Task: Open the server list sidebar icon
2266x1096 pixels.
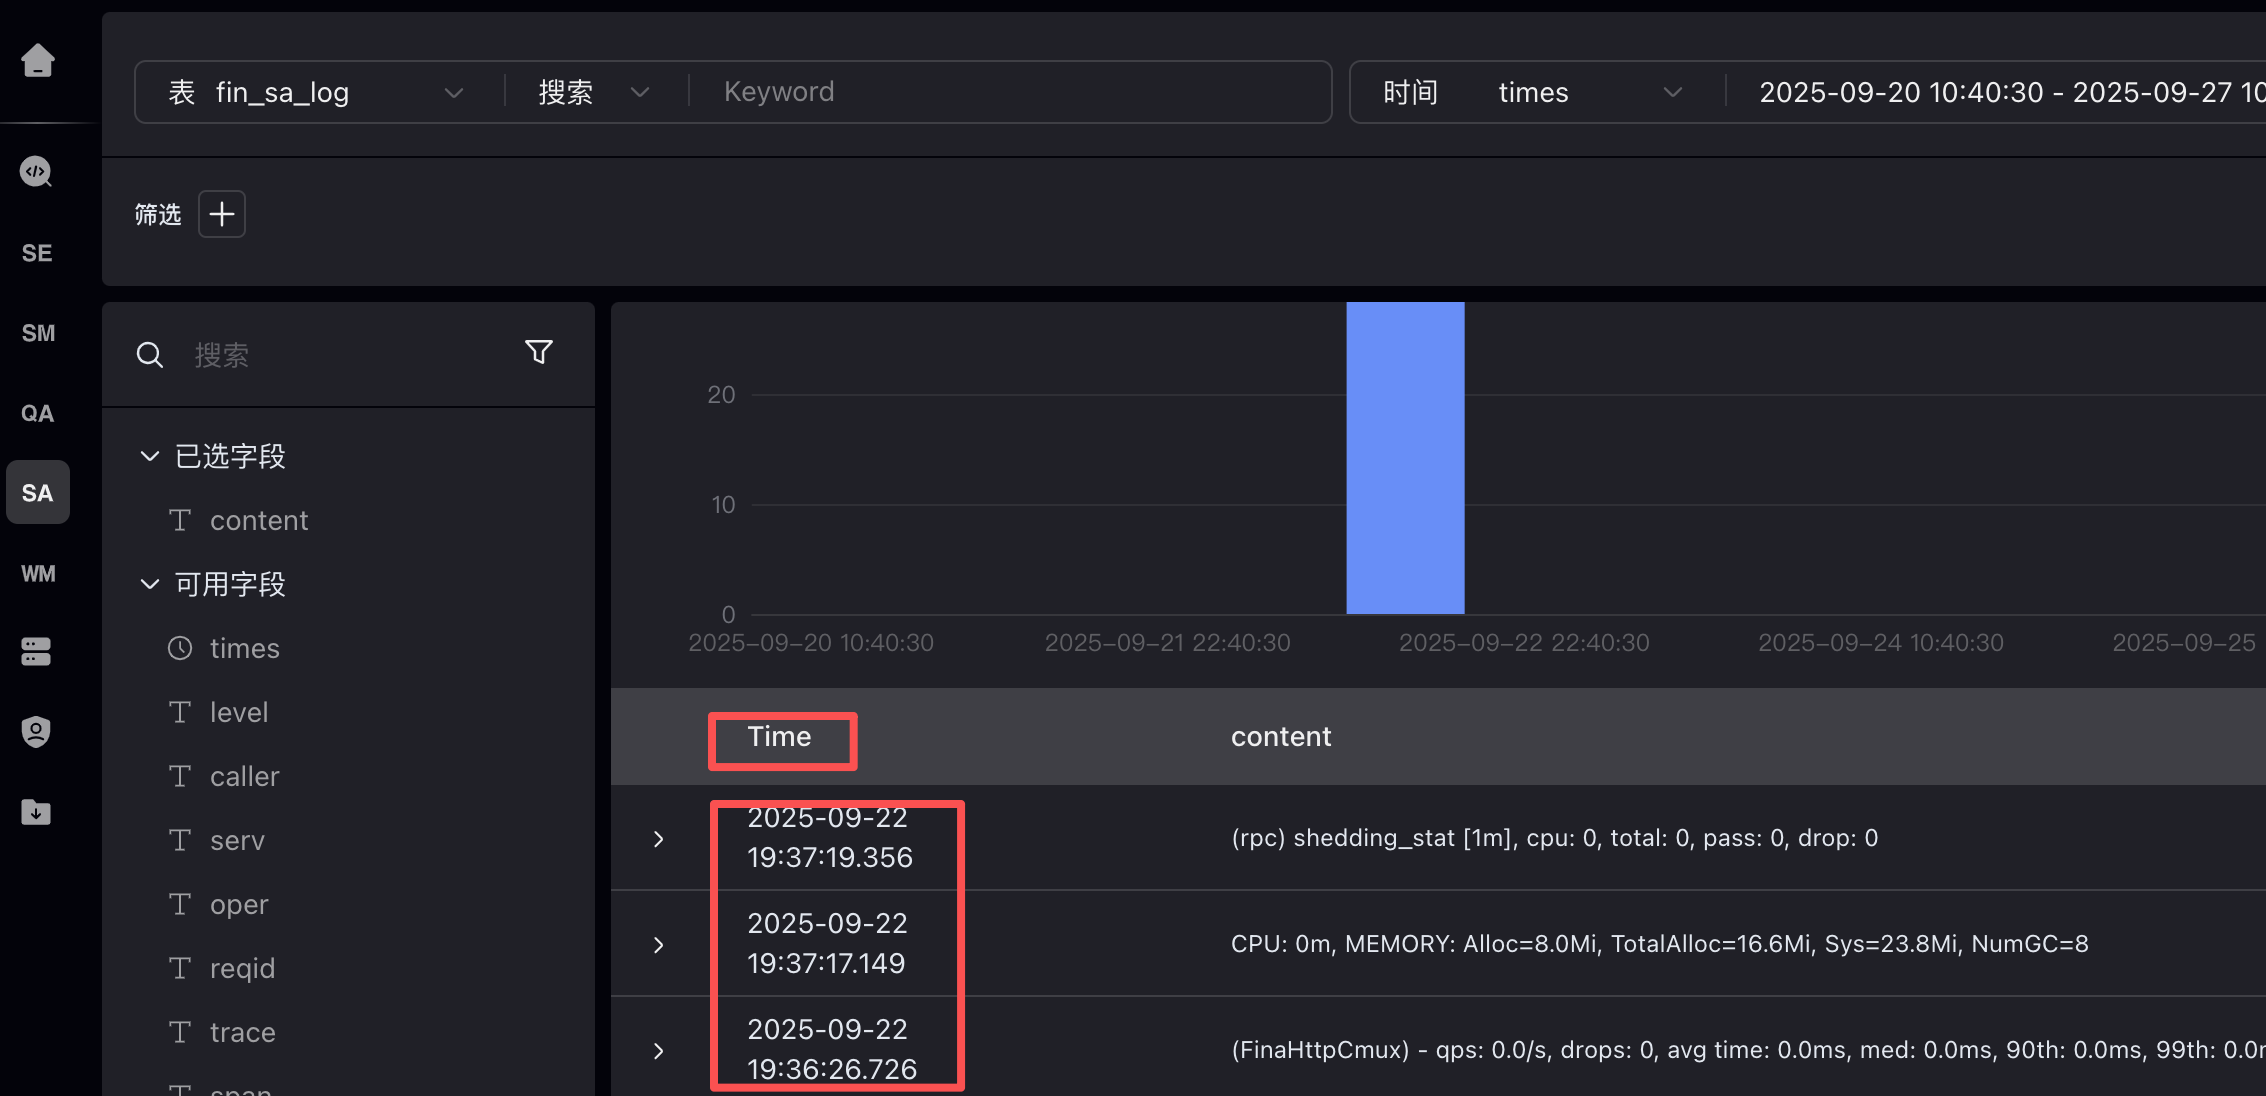Action: [x=37, y=652]
